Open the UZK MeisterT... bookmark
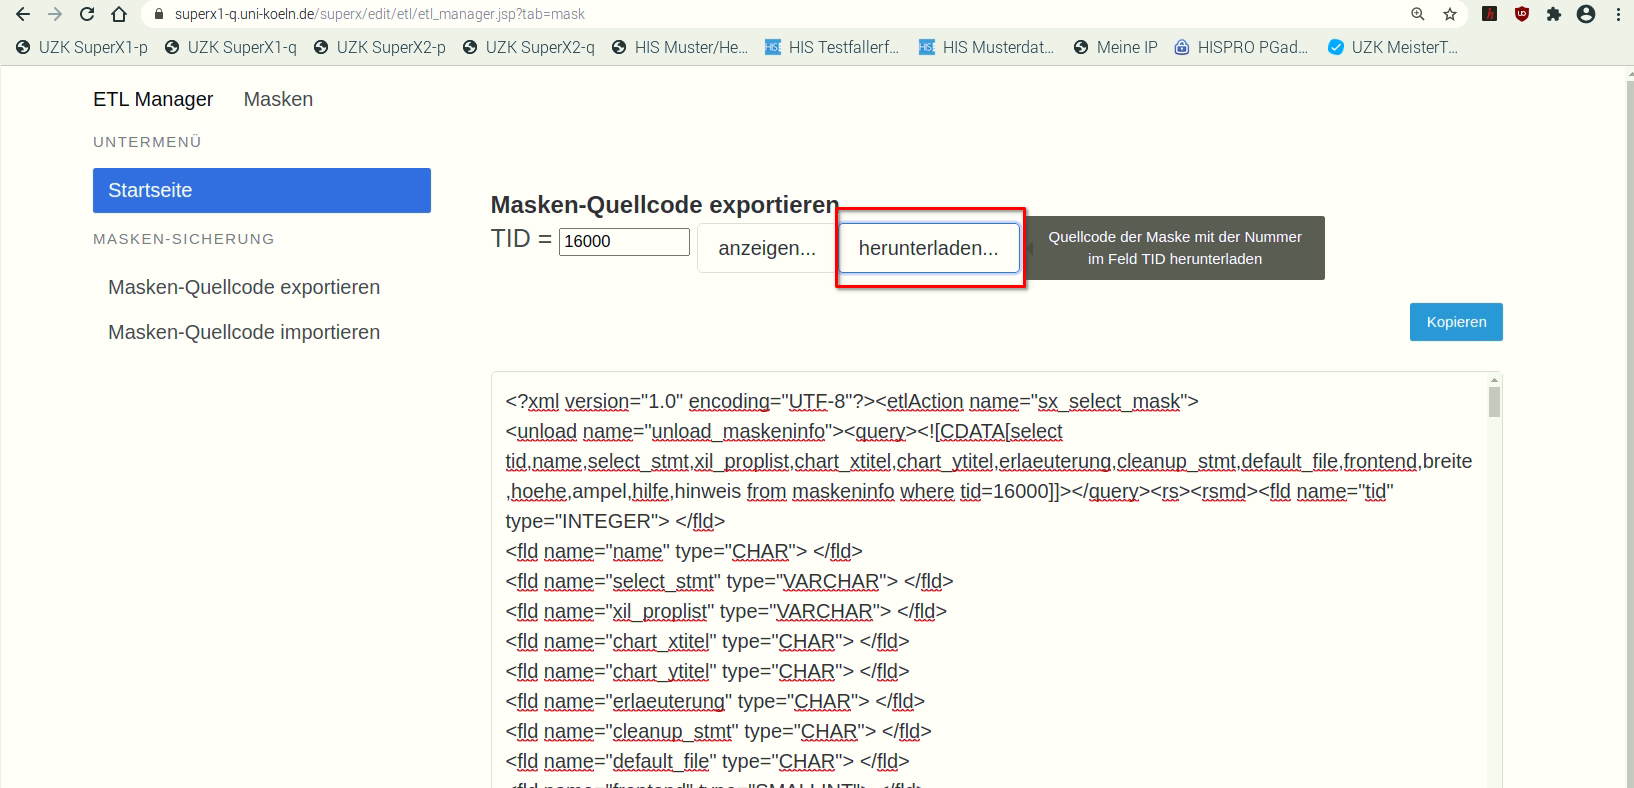The width and height of the screenshot is (1634, 788). (x=1393, y=47)
